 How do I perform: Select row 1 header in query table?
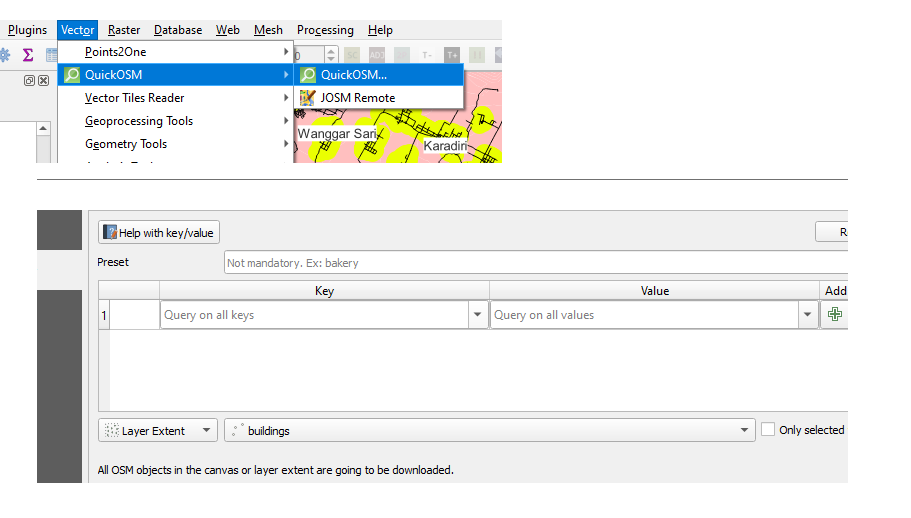click(x=104, y=315)
